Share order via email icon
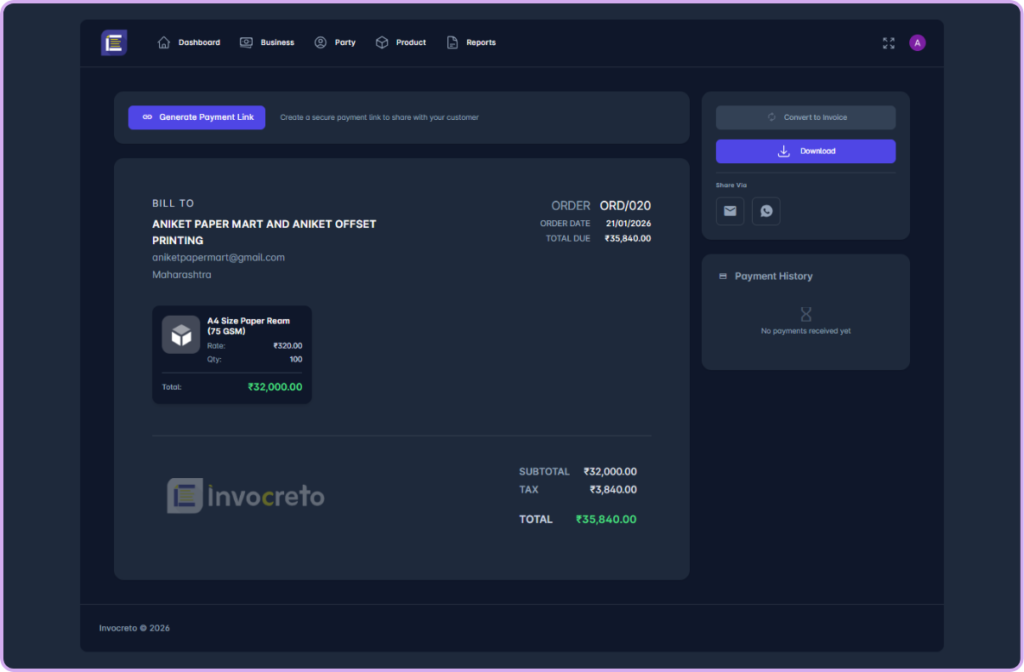Image resolution: width=1024 pixels, height=672 pixels. 730,211
